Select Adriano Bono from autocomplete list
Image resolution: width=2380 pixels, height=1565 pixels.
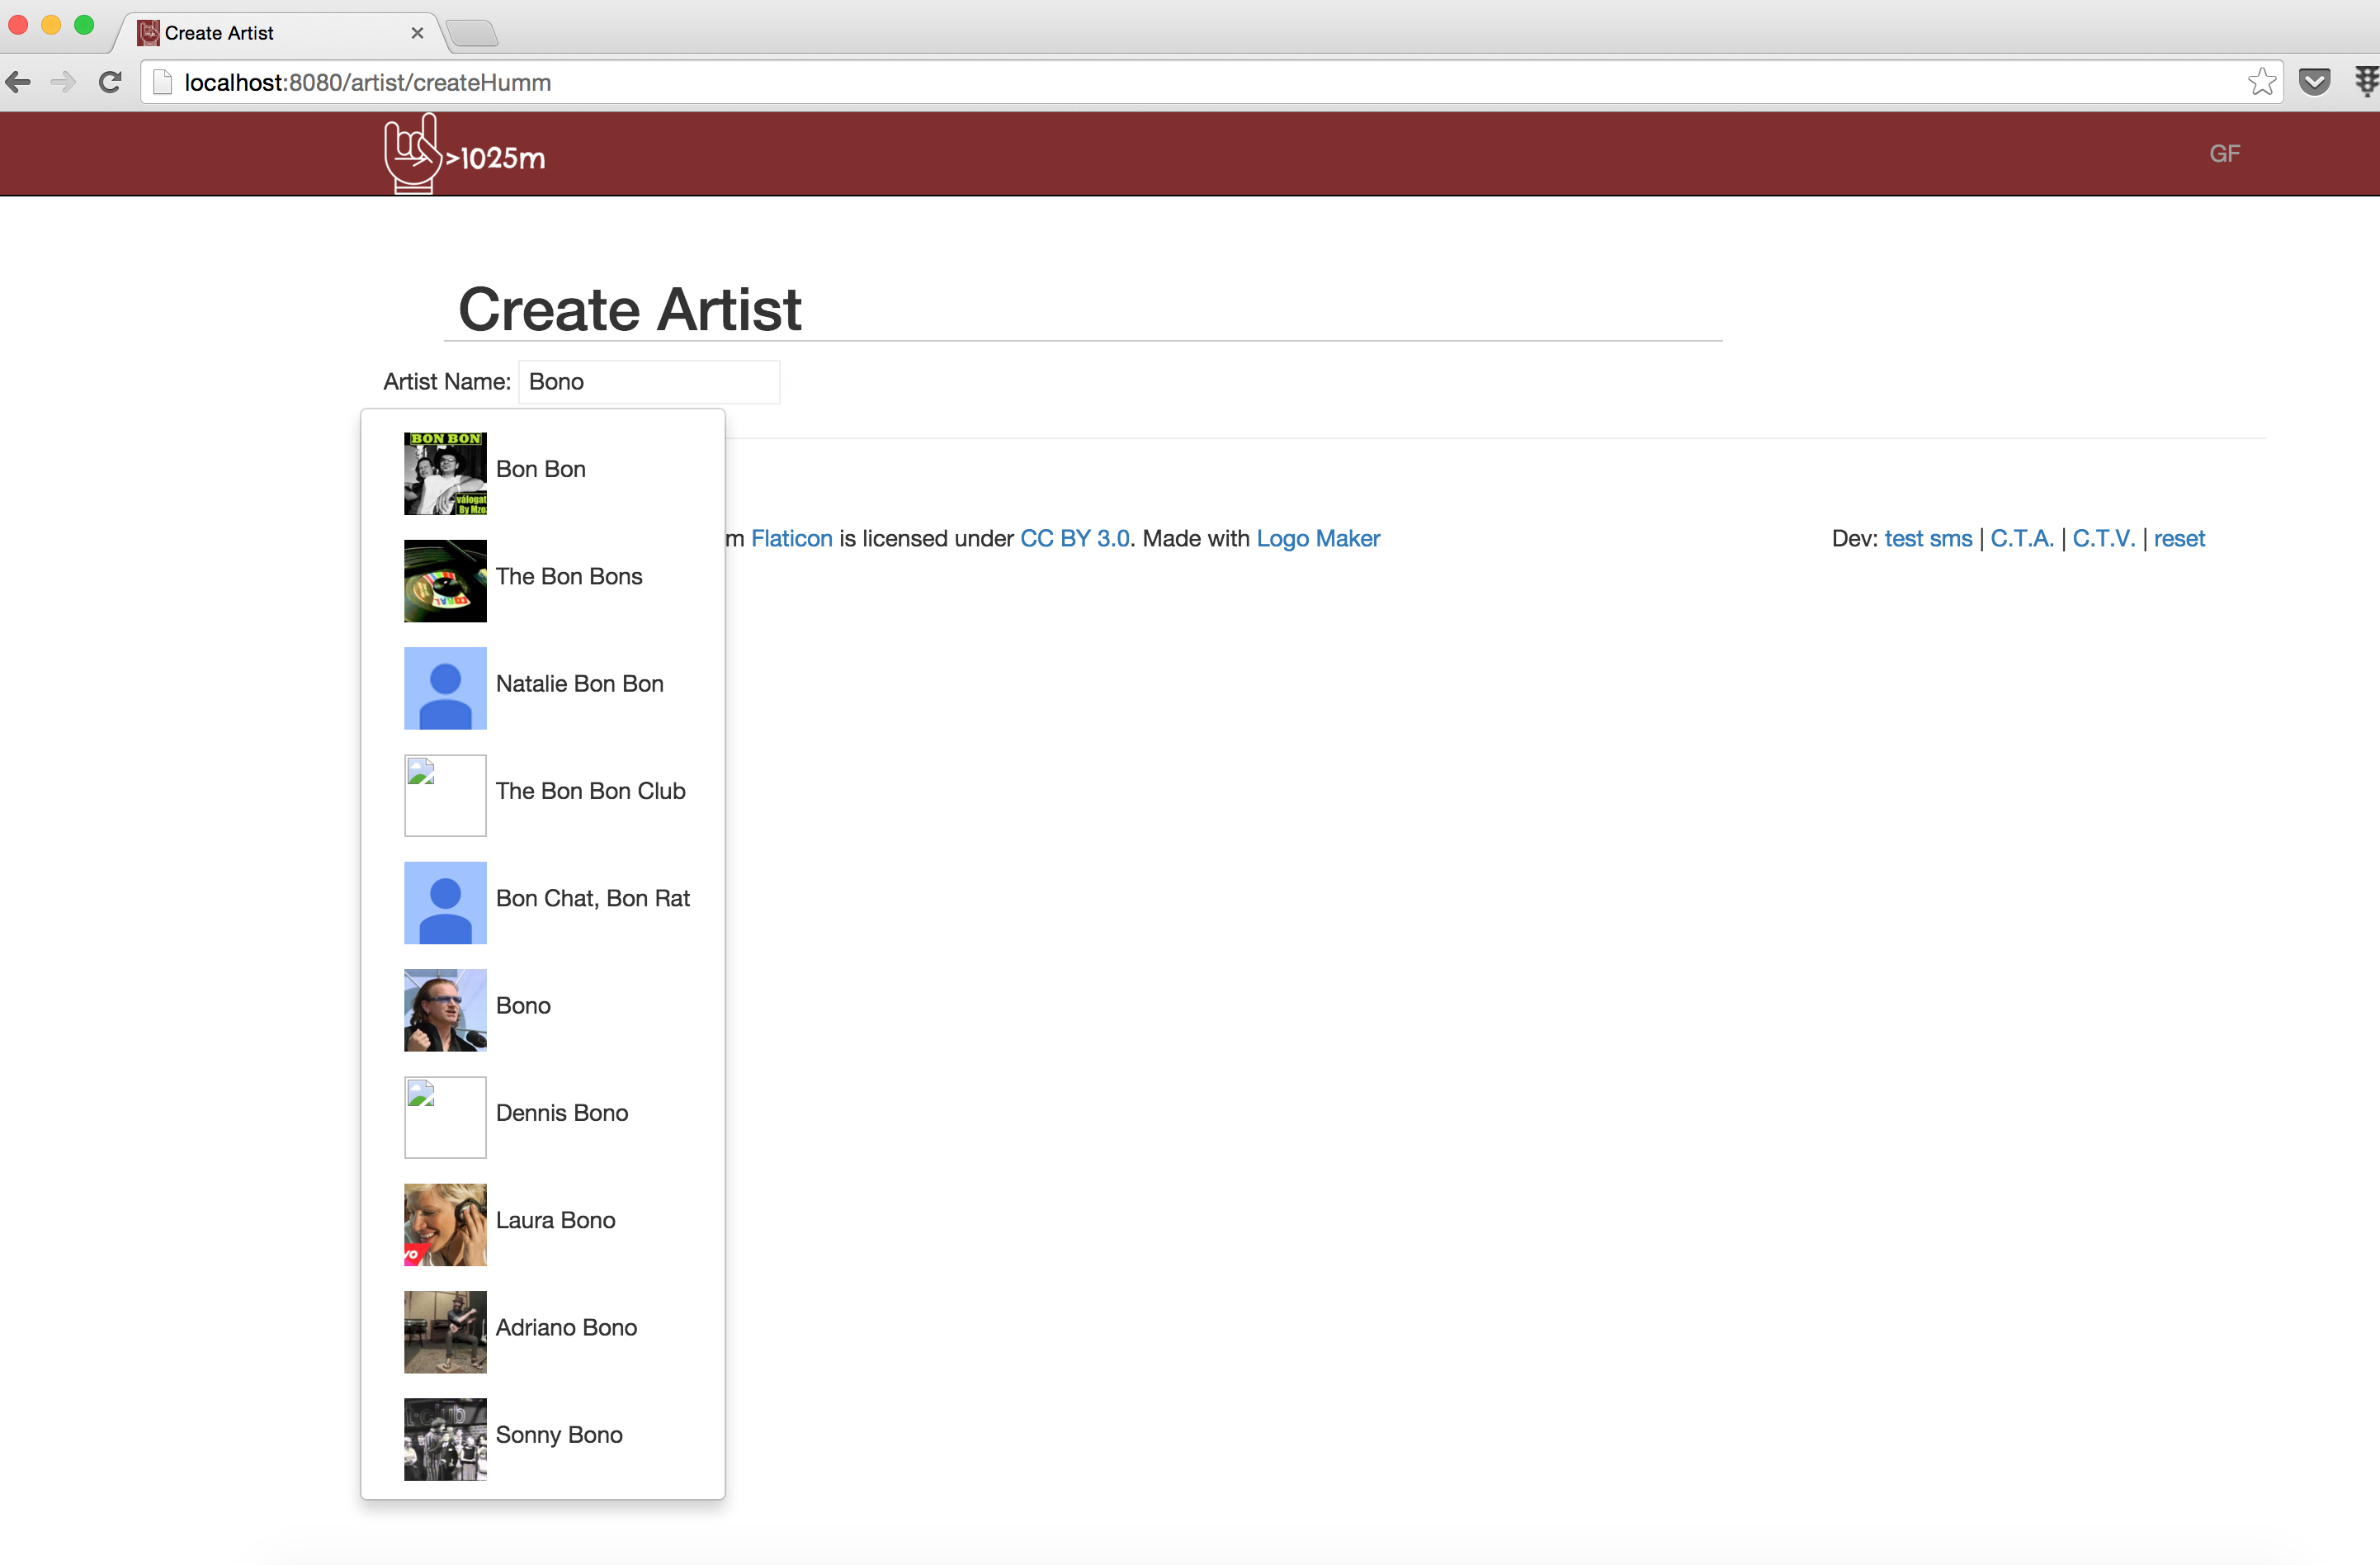click(x=566, y=1327)
